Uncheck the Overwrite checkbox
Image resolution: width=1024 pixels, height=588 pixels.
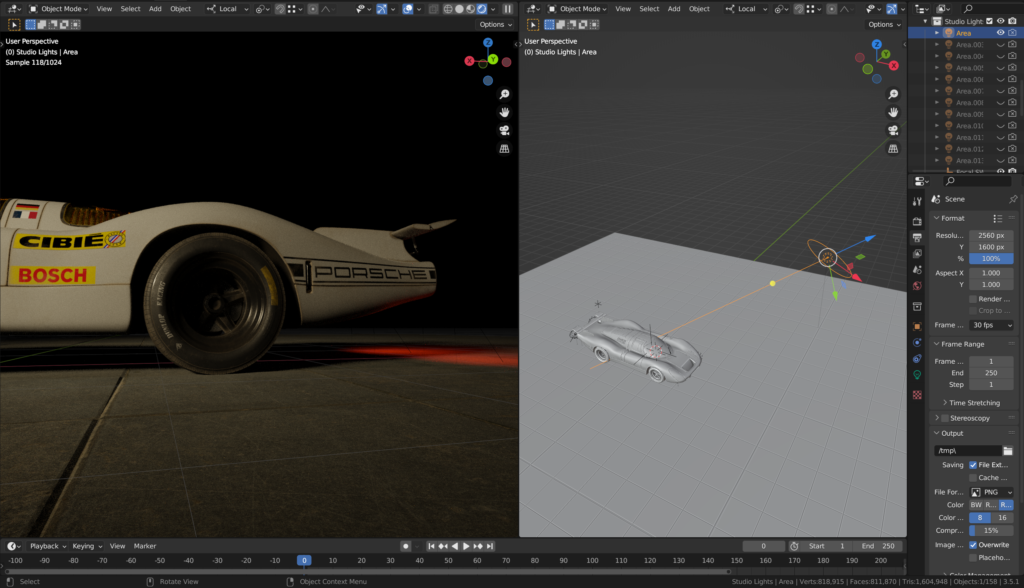973,545
